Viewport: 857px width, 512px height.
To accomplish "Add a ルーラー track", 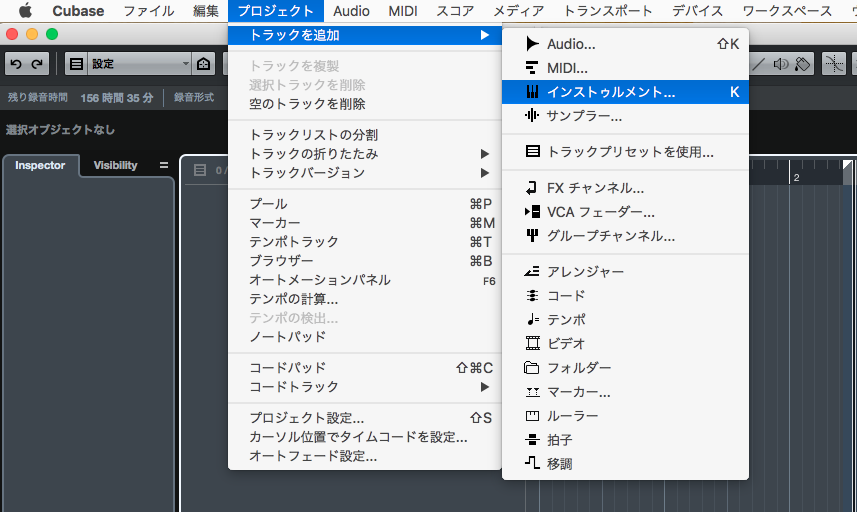I will point(625,416).
